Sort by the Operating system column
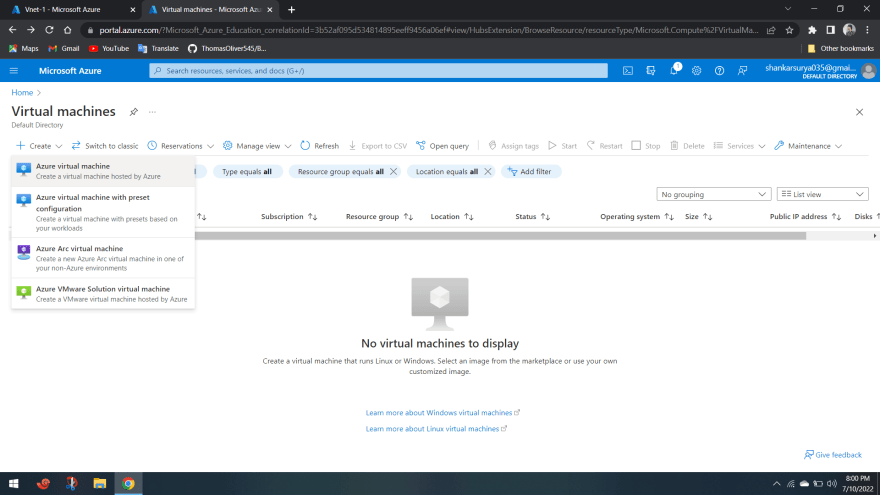The width and height of the screenshot is (880, 495). [636, 217]
